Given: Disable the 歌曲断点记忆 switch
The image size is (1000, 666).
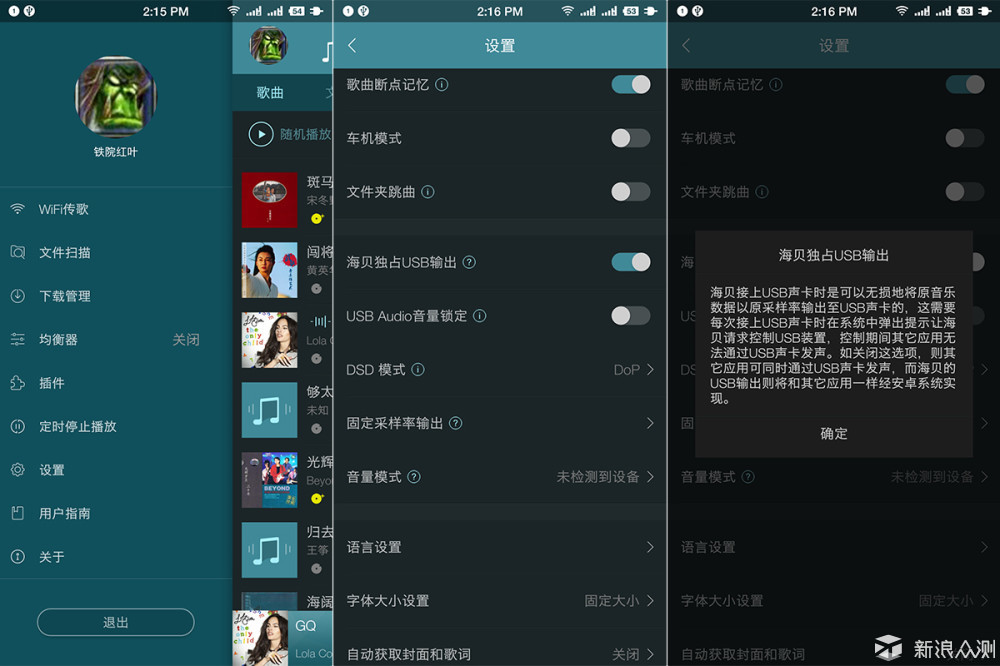Looking at the screenshot, I should (630, 85).
